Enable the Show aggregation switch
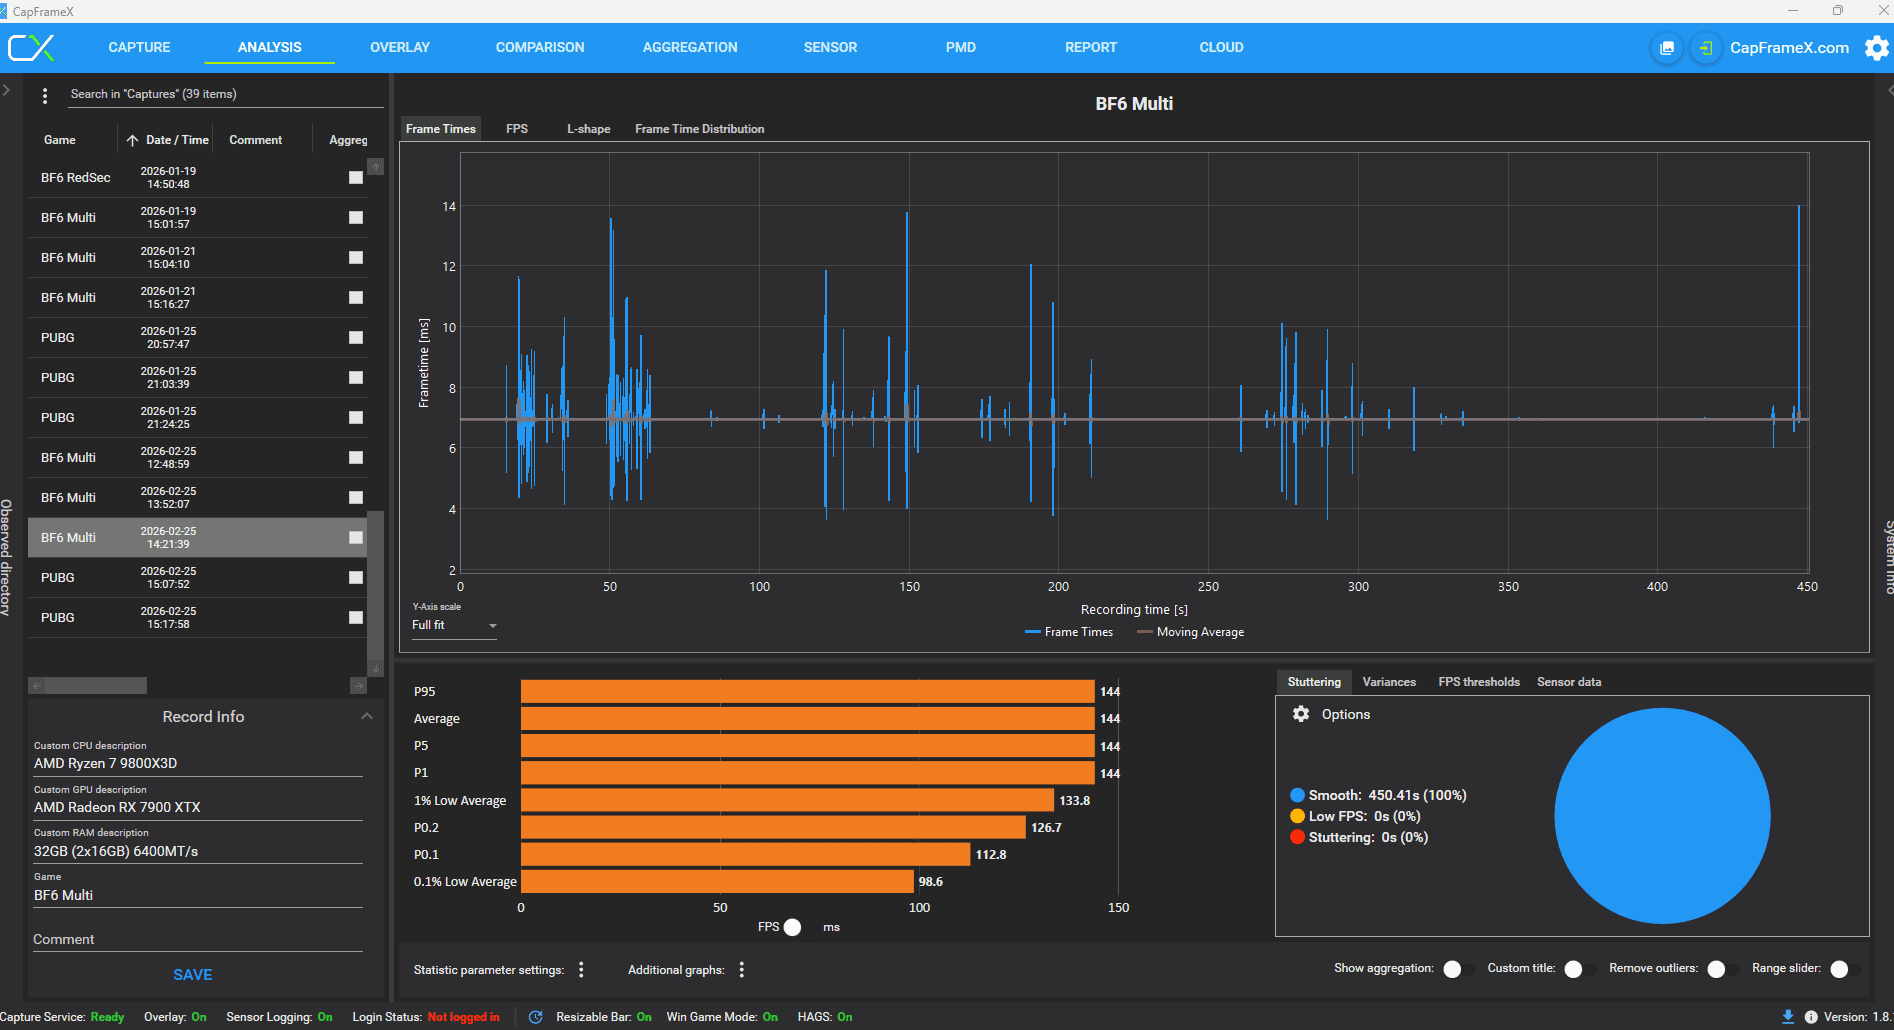 coord(1459,969)
